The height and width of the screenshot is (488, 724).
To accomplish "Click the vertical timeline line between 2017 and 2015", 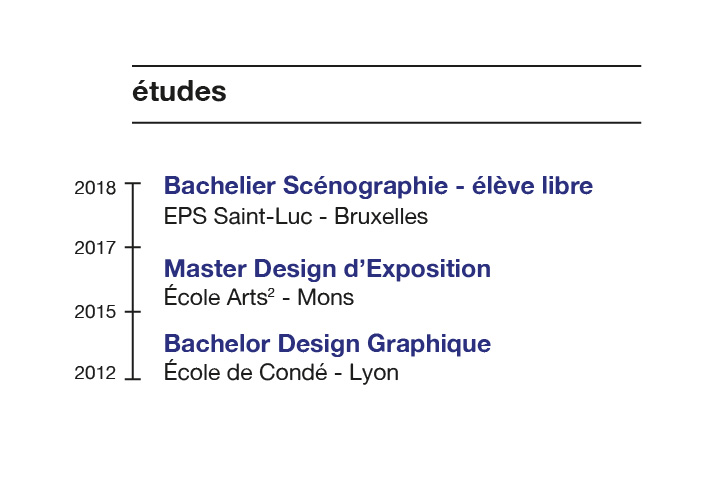I will coord(133,280).
